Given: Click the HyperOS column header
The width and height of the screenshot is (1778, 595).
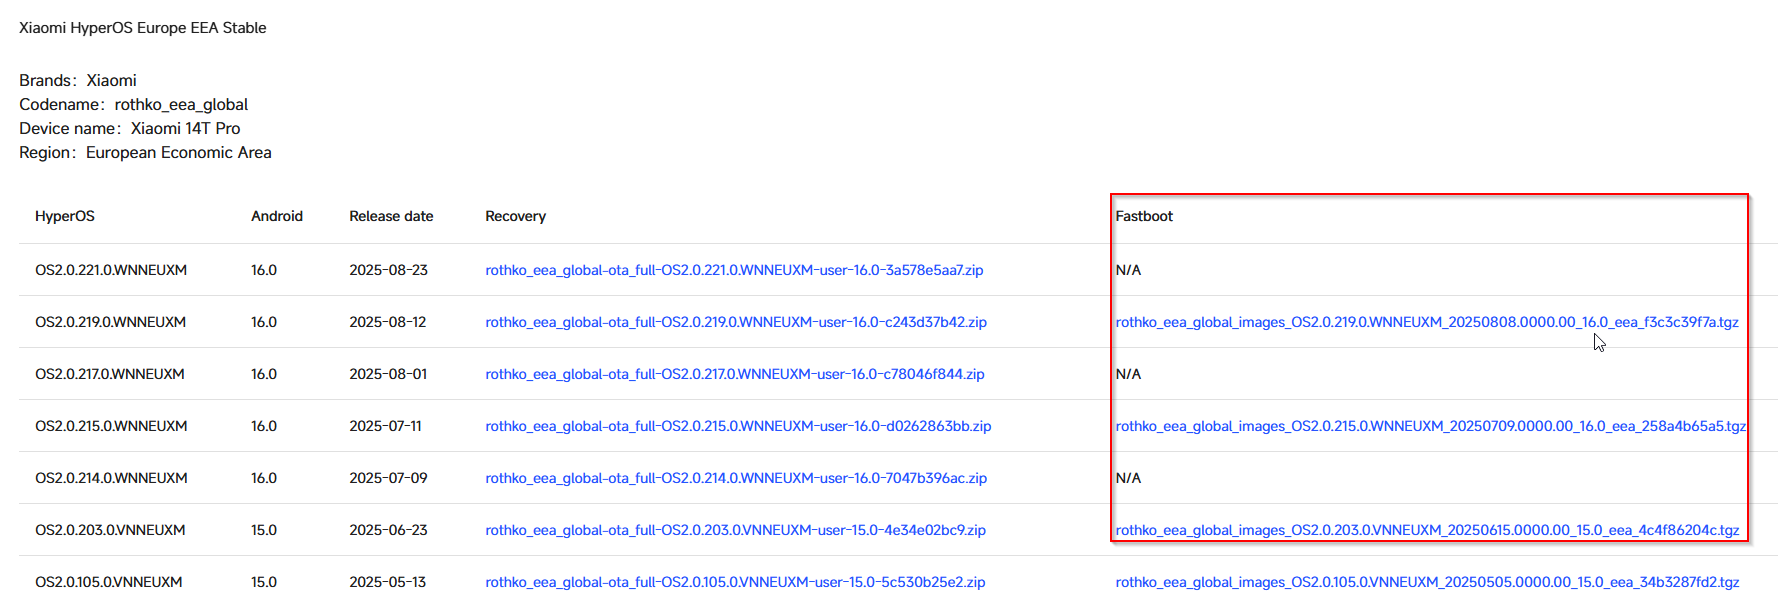Looking at the screenshot, I should [x=65, y=216].
